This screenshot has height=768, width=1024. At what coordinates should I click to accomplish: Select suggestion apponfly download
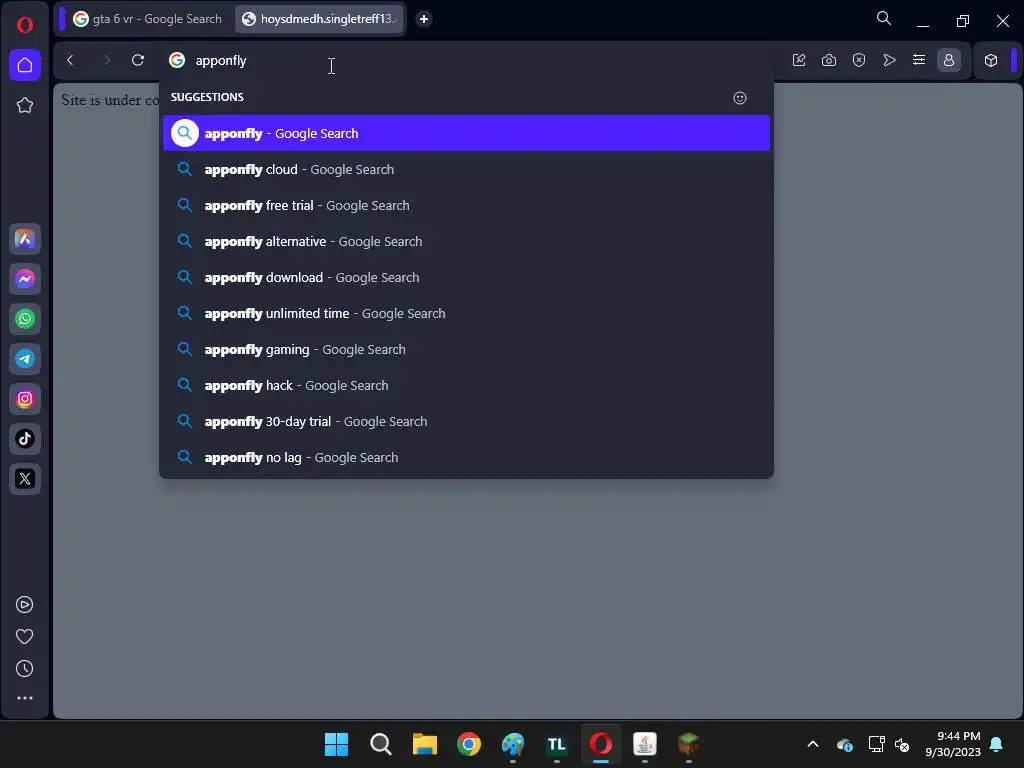(466, 277)
